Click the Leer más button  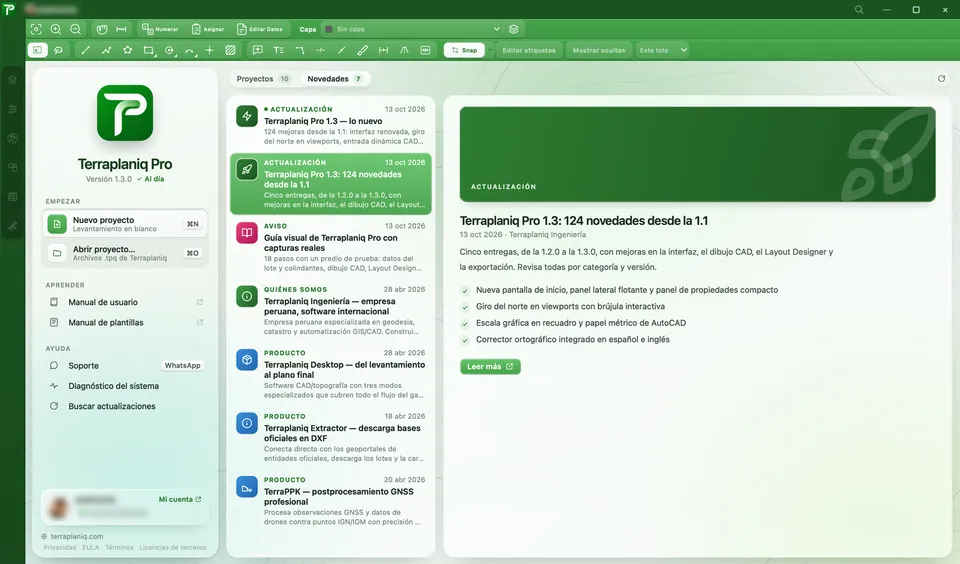(490, 366)
